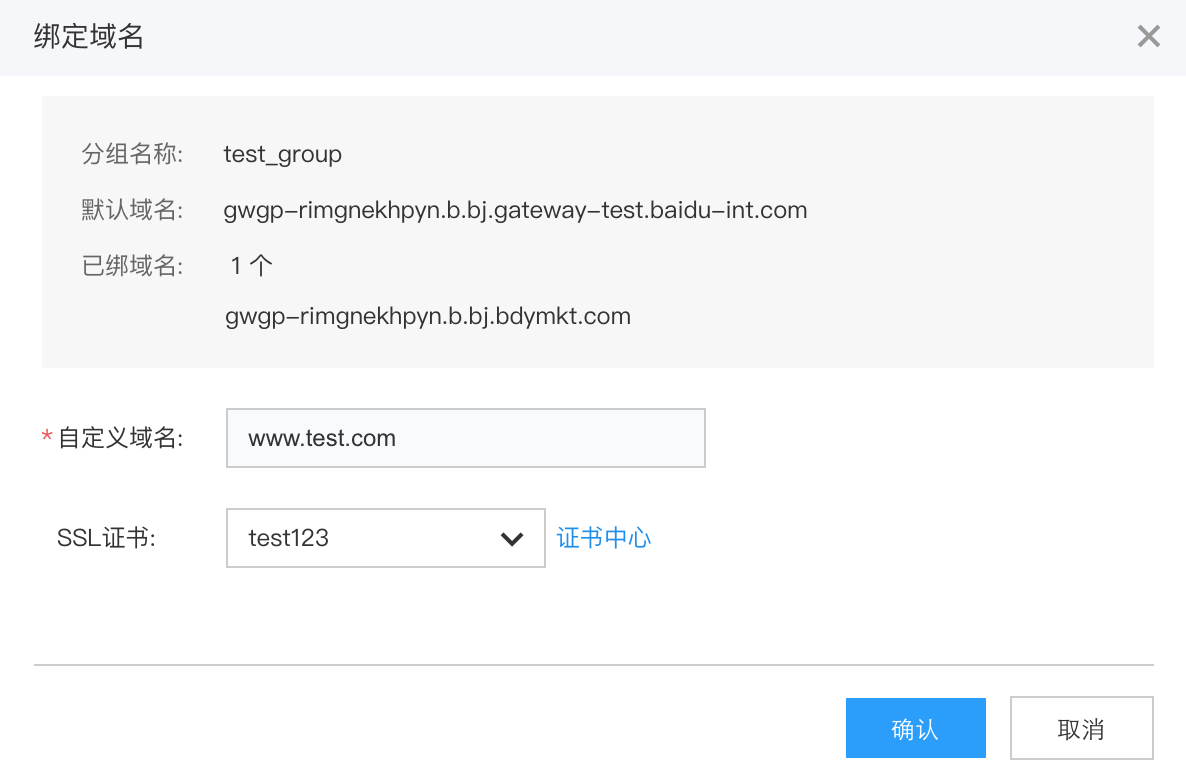
Task: Open the 证书中心 link
Action: (x=604, y=538)
